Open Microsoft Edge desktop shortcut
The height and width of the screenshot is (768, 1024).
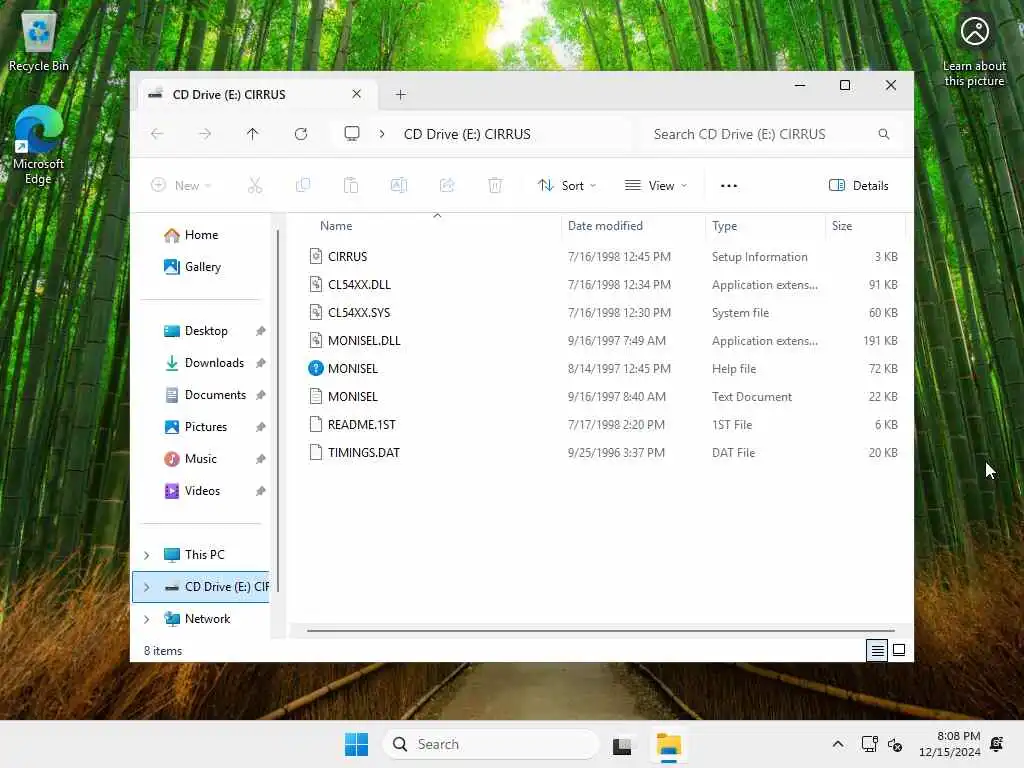pos(39,145)
